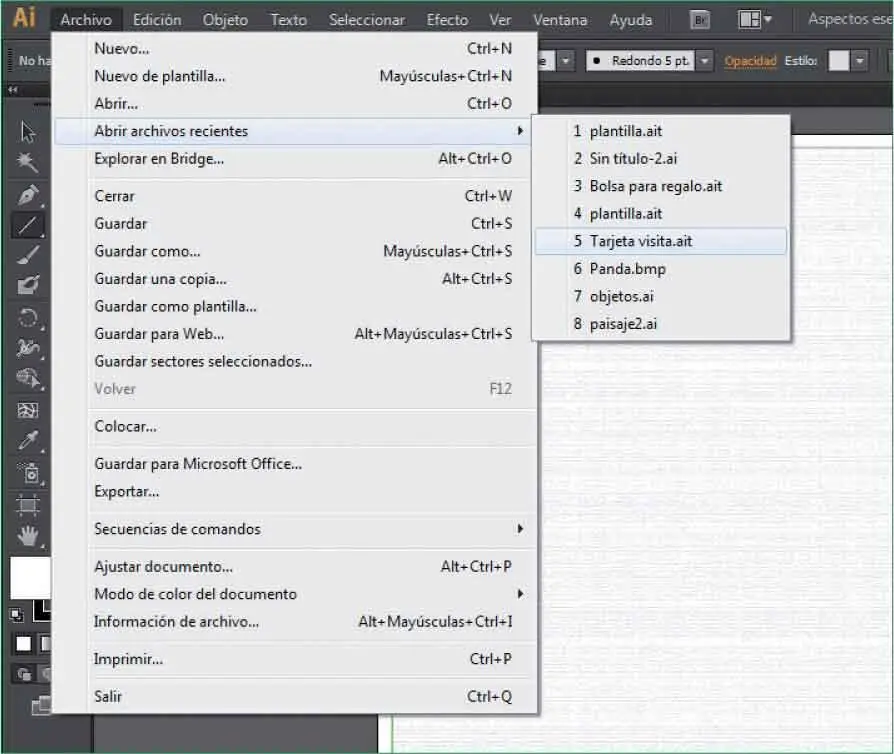
Task: Choose Imprimir... menu item
Action: pos(295,659)
